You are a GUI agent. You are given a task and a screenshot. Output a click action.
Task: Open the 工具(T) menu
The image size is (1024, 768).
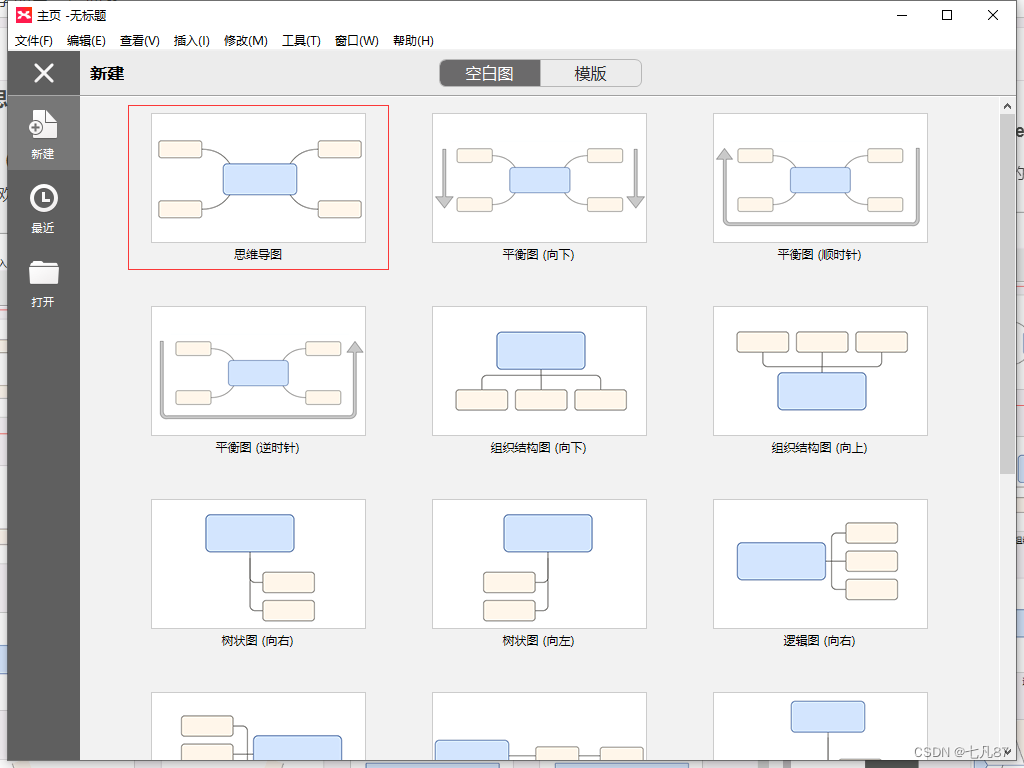301,40
